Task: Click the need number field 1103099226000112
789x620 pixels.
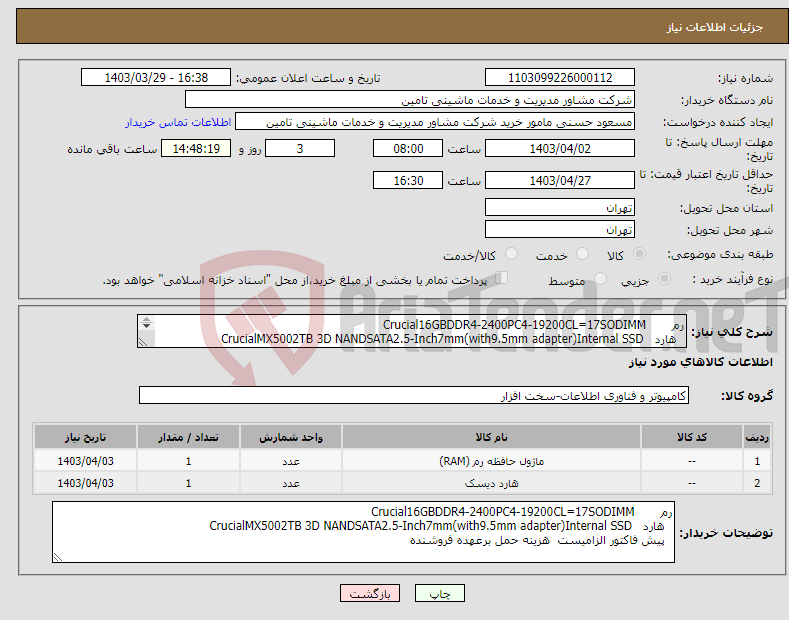Action: [x=560, y=78]
